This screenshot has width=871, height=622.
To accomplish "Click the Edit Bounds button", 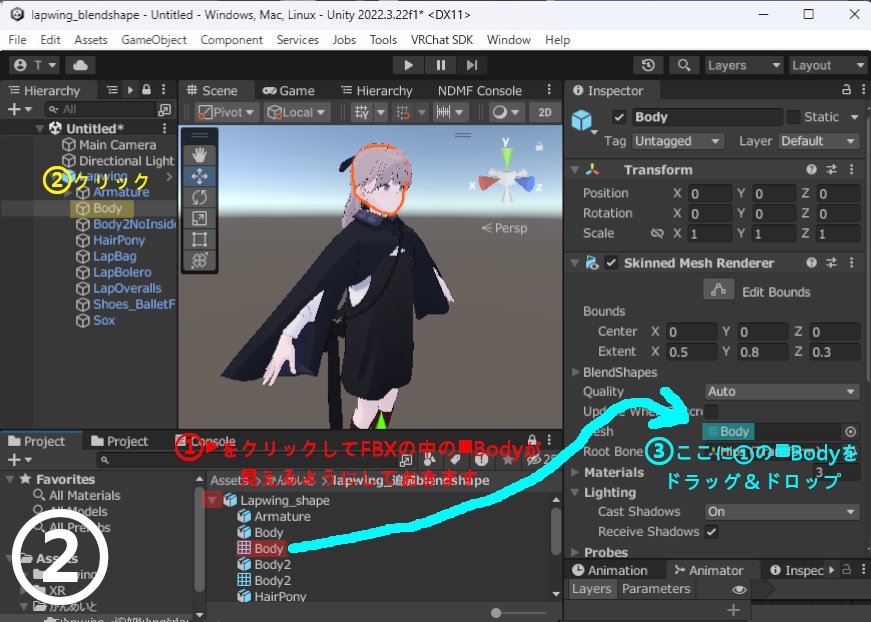I will (718, 290).
